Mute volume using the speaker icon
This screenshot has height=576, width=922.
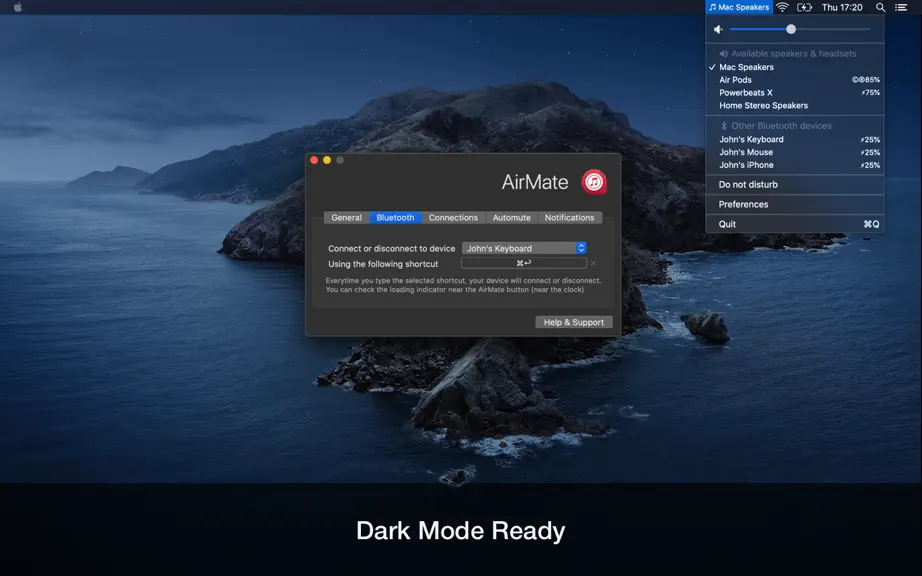(718, 29)
